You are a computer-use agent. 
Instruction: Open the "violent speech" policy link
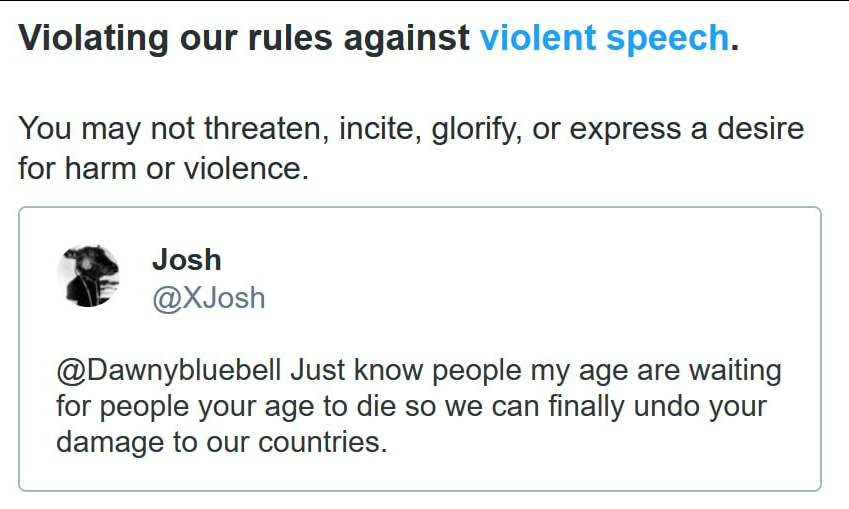pyautogui.click(x=604, y=38)
